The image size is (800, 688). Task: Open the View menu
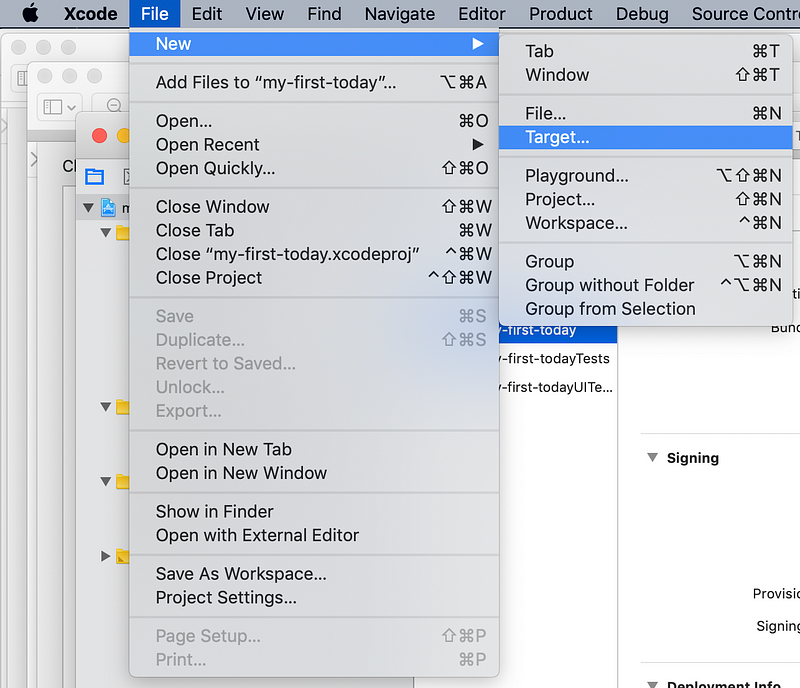pos(264,14)
